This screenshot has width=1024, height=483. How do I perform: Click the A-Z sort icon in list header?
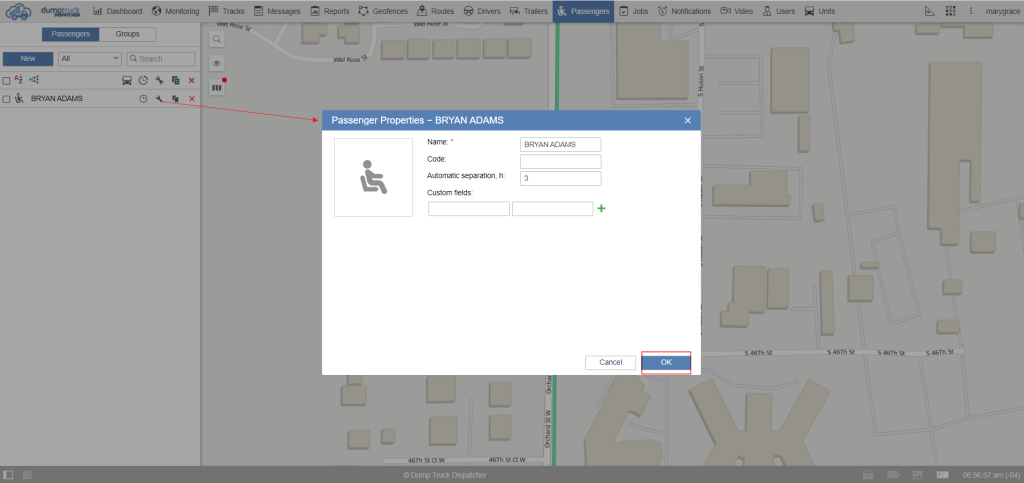pos(19,79)
